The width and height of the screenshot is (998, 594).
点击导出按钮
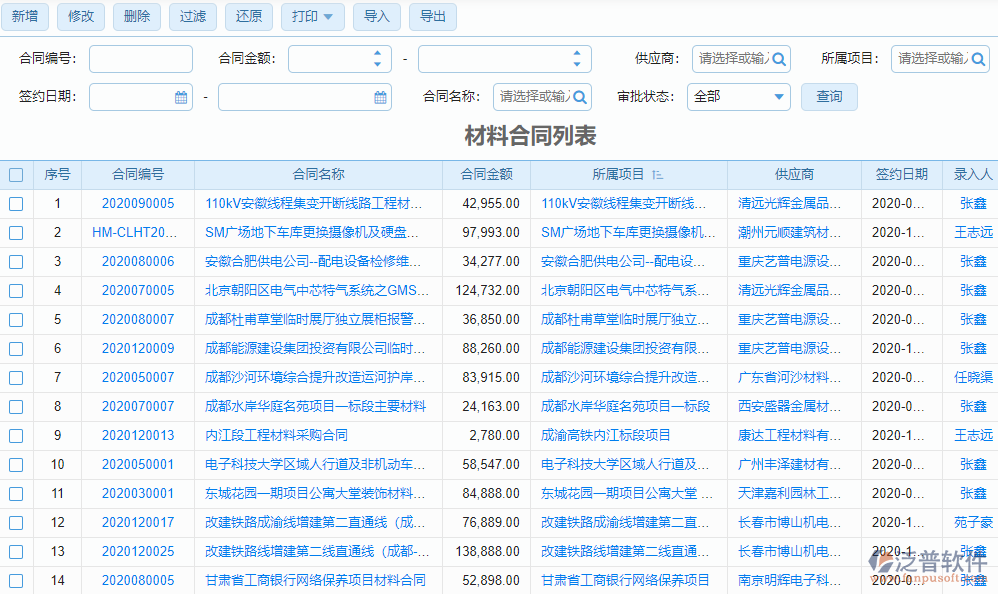click(433, 17)
